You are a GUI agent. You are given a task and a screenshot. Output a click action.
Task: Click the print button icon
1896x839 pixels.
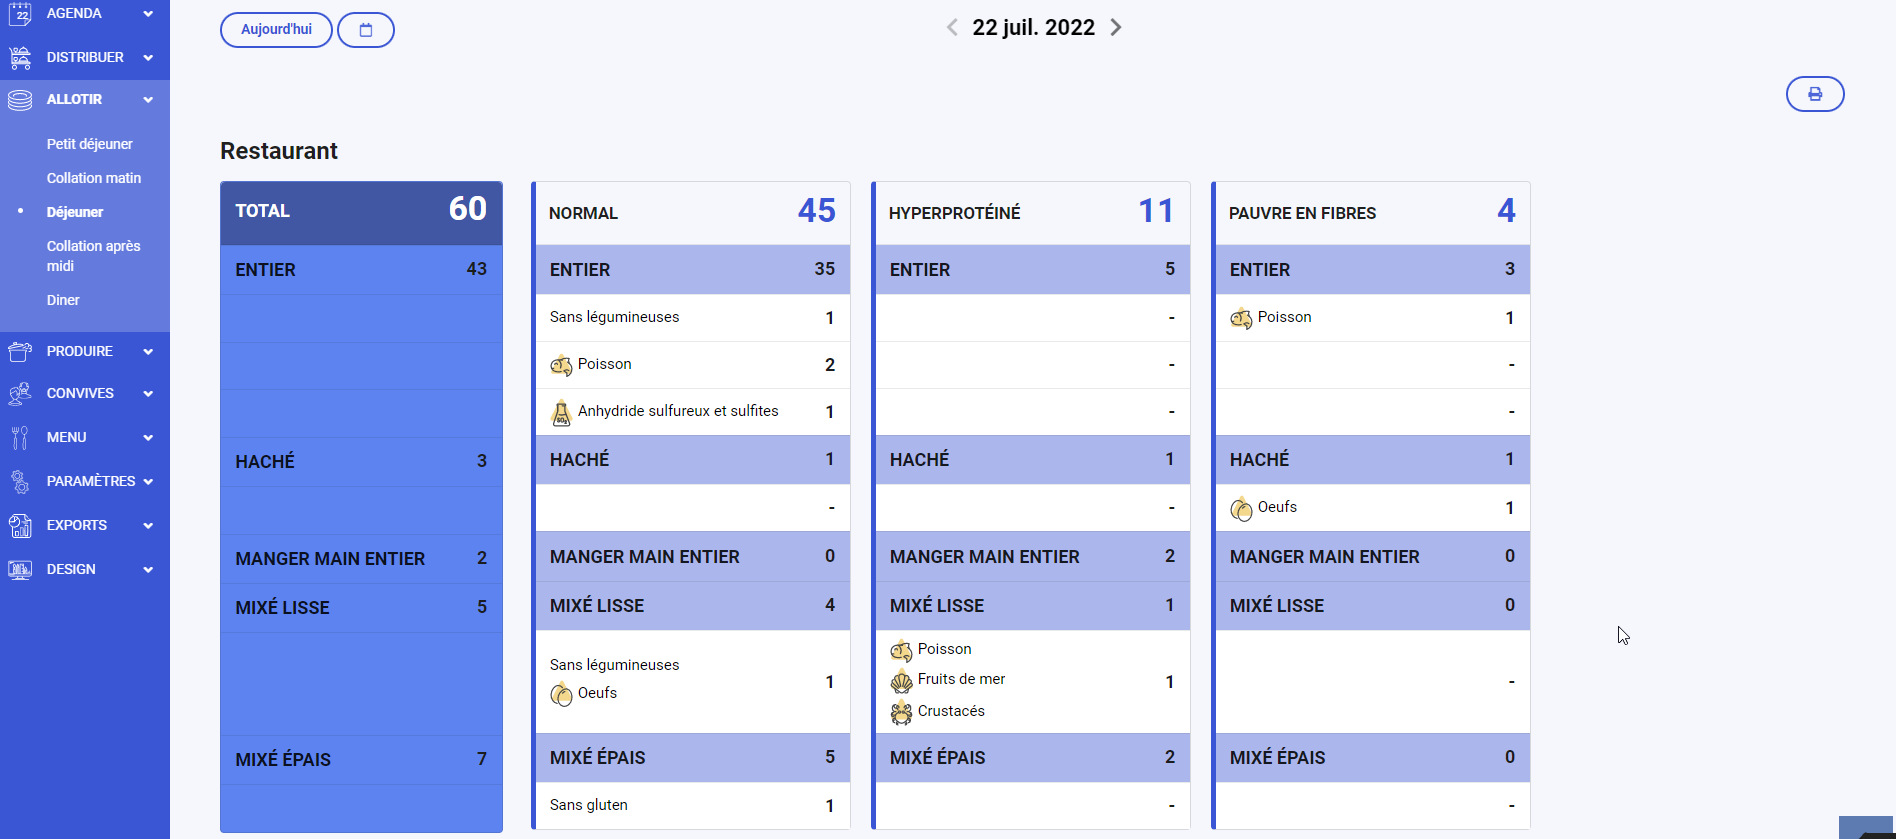(x=1814, y=94)
